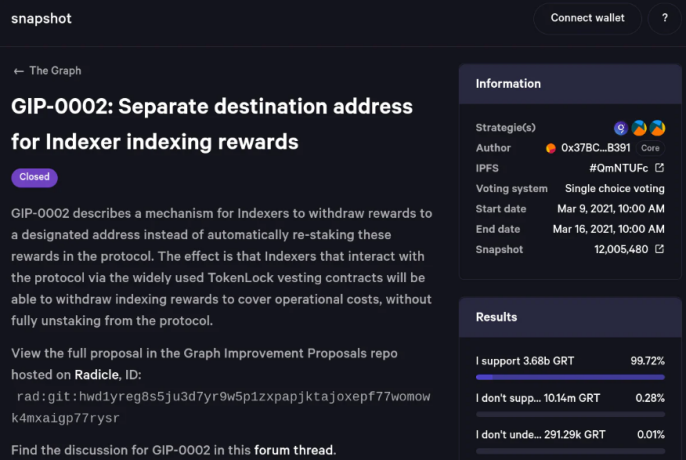Viewport: 686px width, 460px height.
Task: Open the snapshot home logo
Action: [41, 18]
